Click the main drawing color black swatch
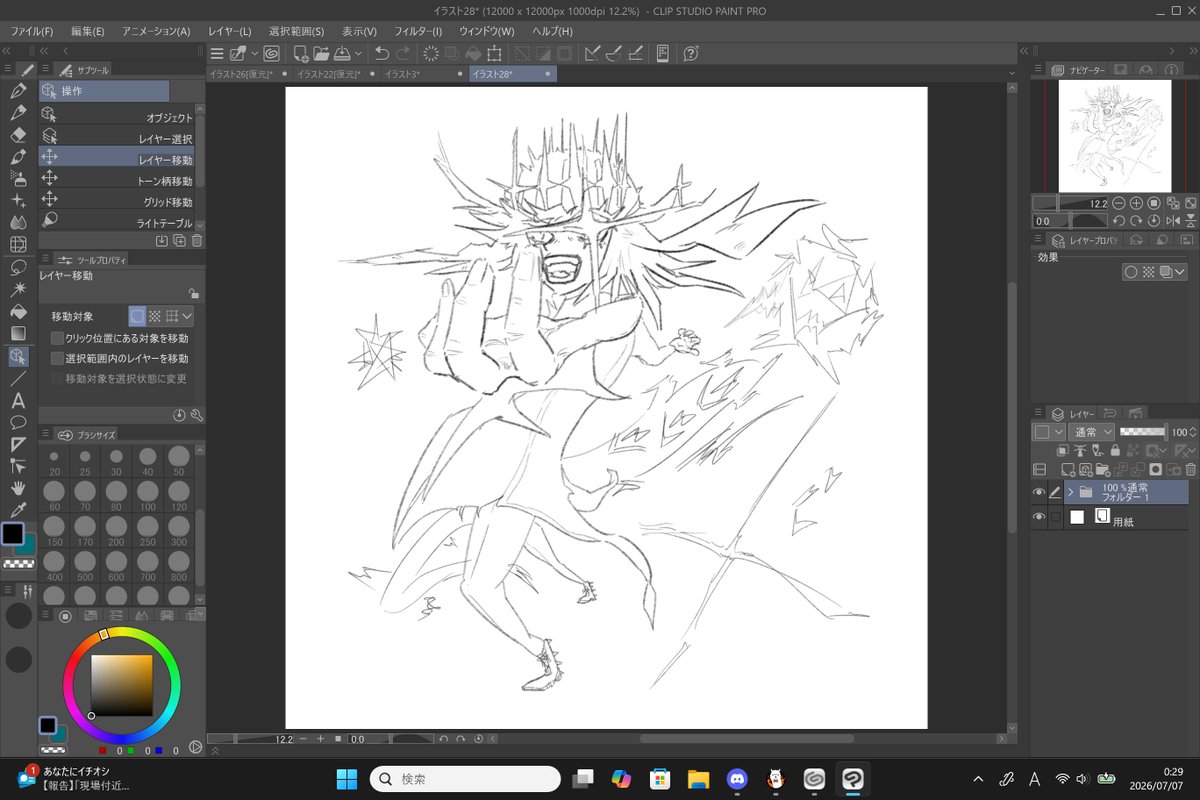Viewport: 1200px width, 800px height. coord(13,534)
